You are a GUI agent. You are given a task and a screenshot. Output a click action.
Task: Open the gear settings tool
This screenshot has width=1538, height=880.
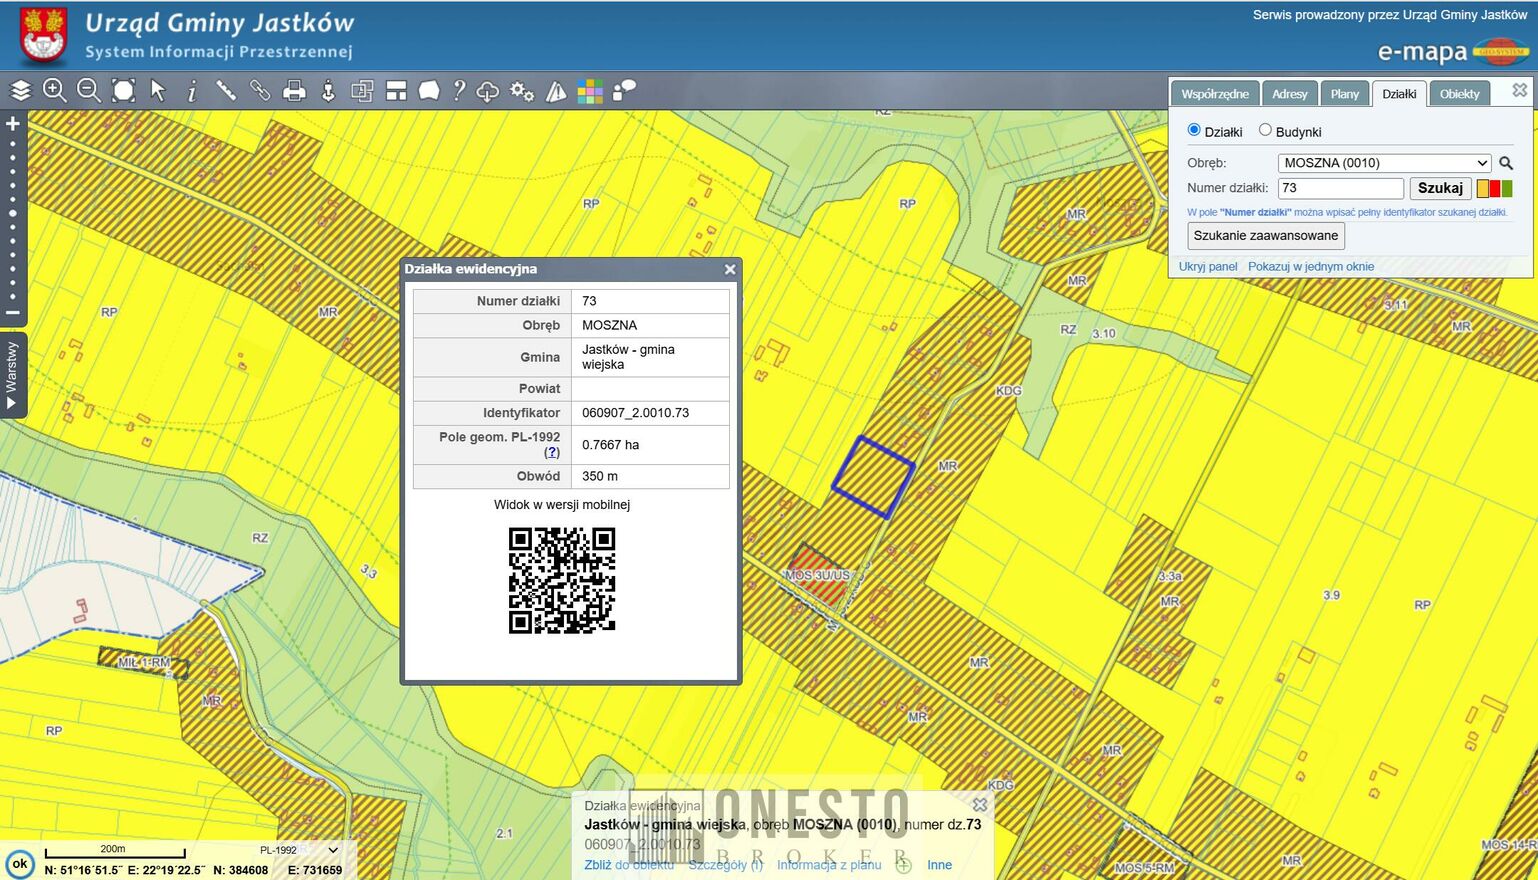click(x=522, y=91)
